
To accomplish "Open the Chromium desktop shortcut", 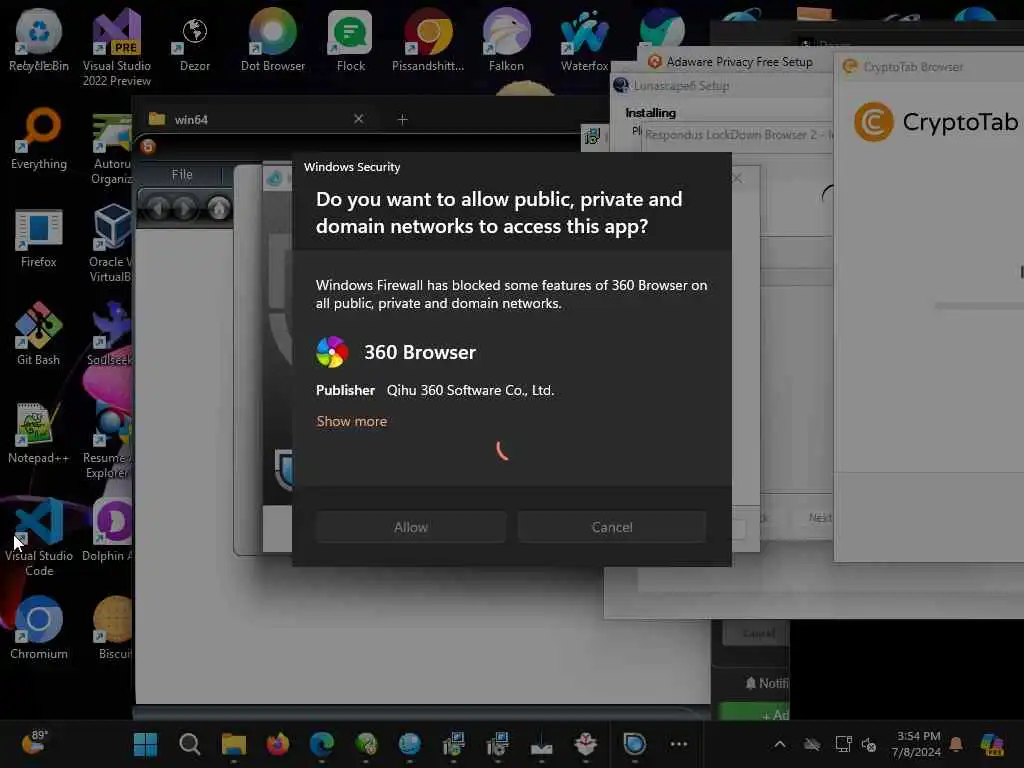I will (x=39, y=628).
